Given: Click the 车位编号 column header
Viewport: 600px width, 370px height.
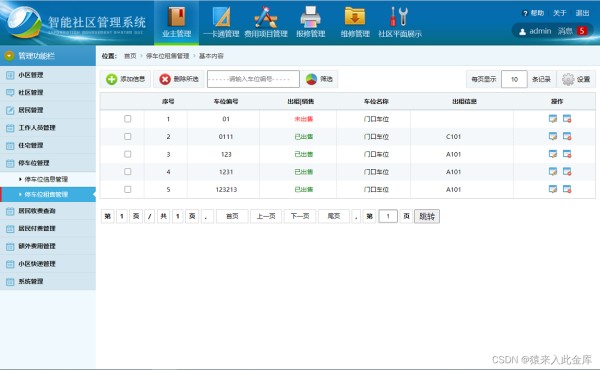Looking at the screenshot, I should pyautogui.click(x=226, y=101).
